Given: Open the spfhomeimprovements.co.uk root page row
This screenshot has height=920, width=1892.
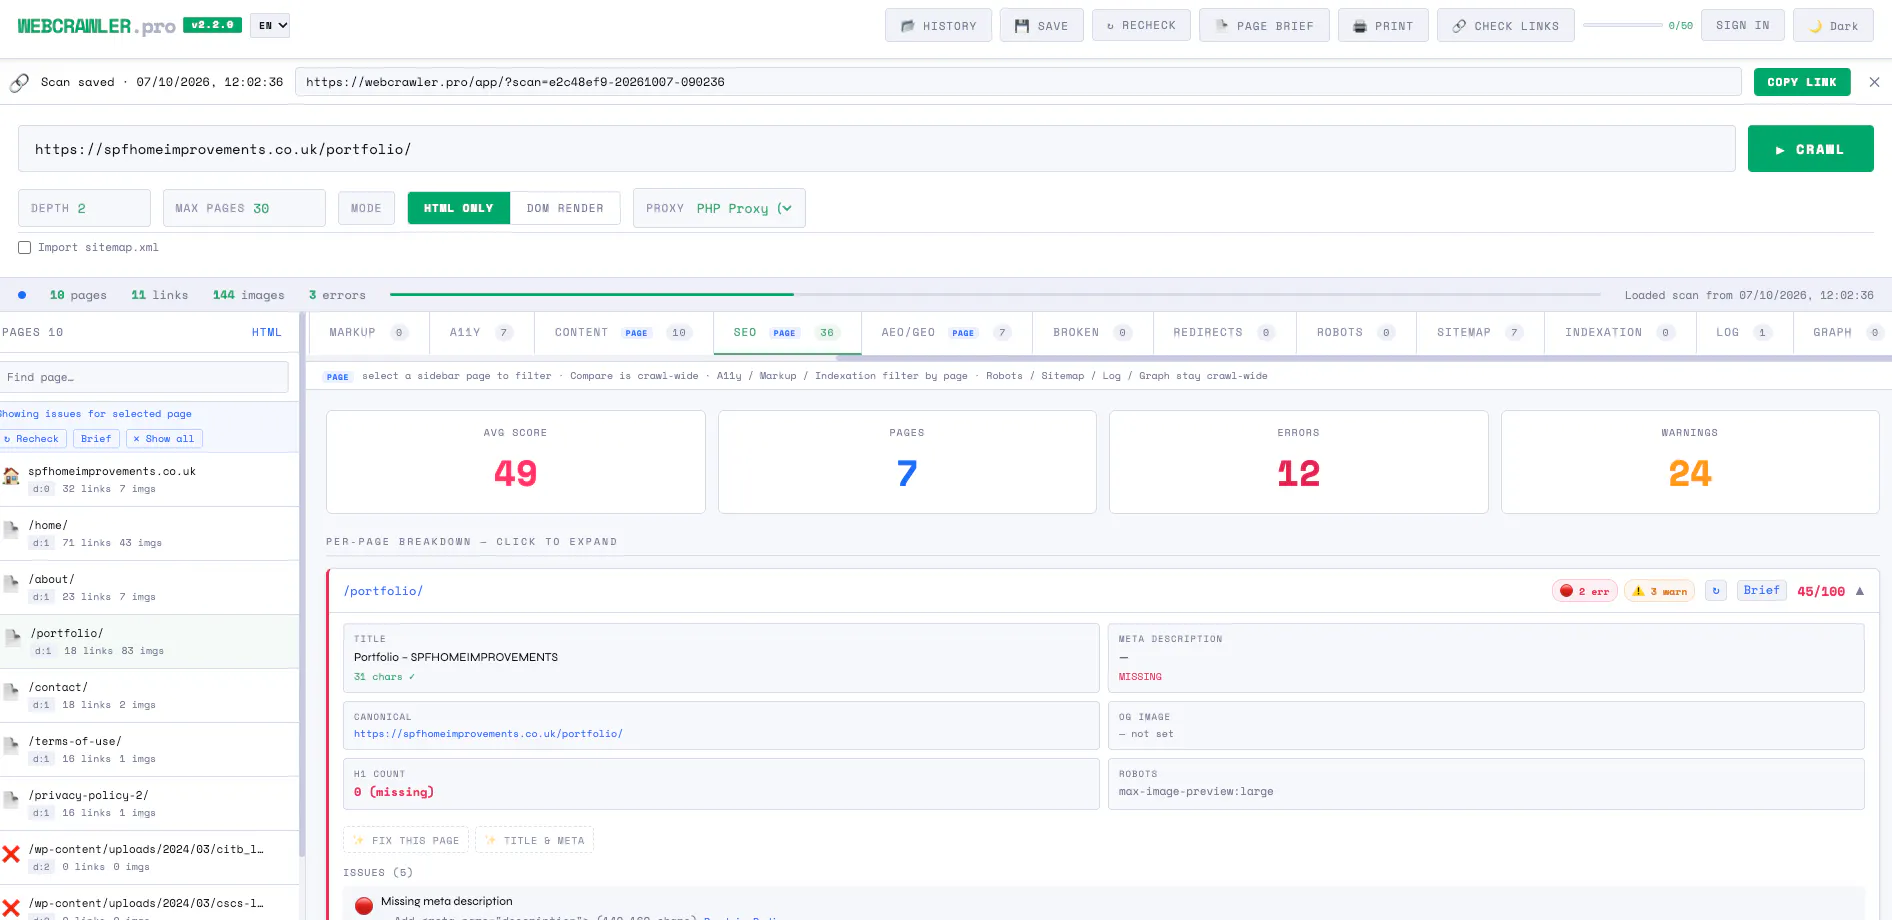Looking at the screenshot, I should click(x=150, y=479).
